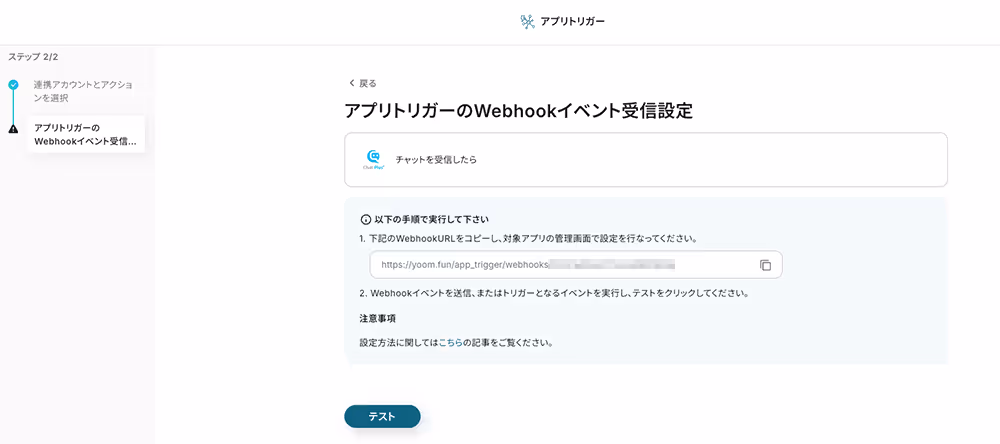Open the こちら article link
The width and height of the screenshot is (1000, 444).
[x=450, y=343]
